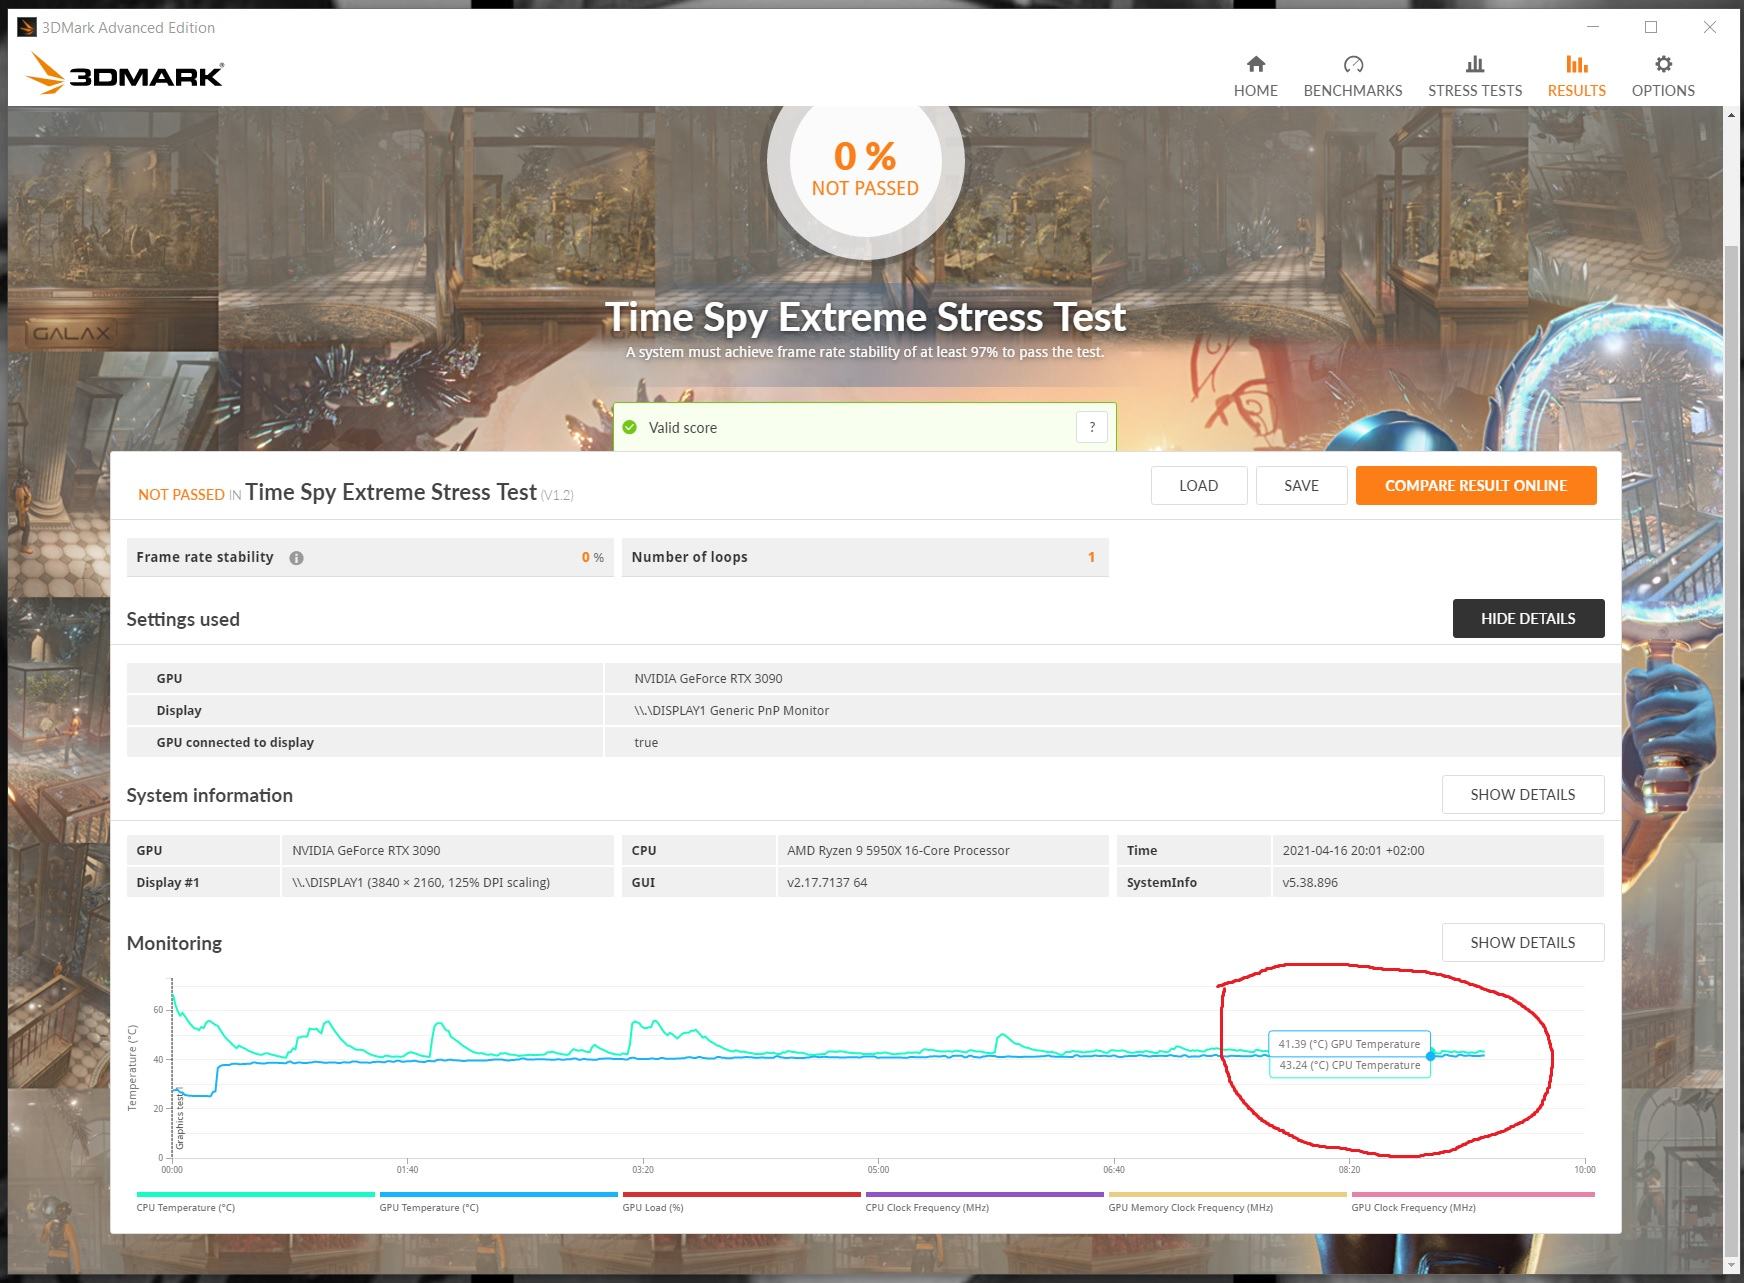Click the scrollbar down arrow
1744x1283 pixels.
[x=1733, y=1266]
